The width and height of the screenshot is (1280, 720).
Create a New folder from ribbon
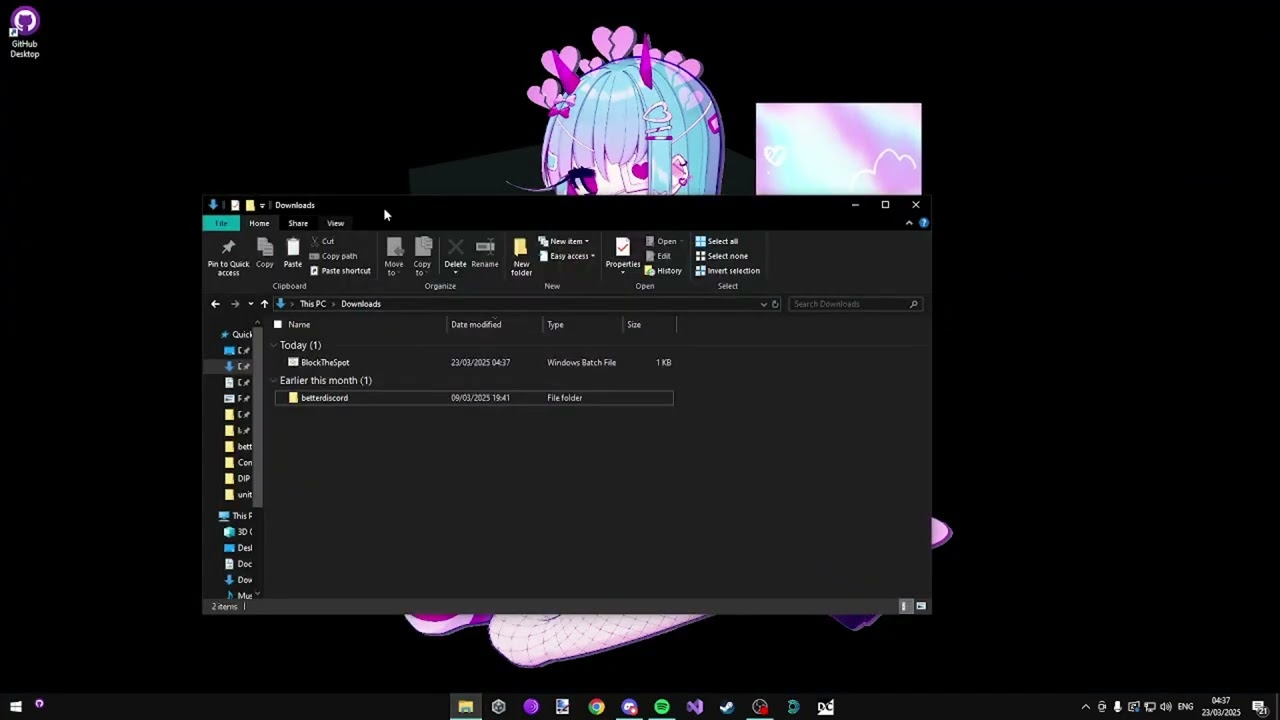click(x=521, y=256)
